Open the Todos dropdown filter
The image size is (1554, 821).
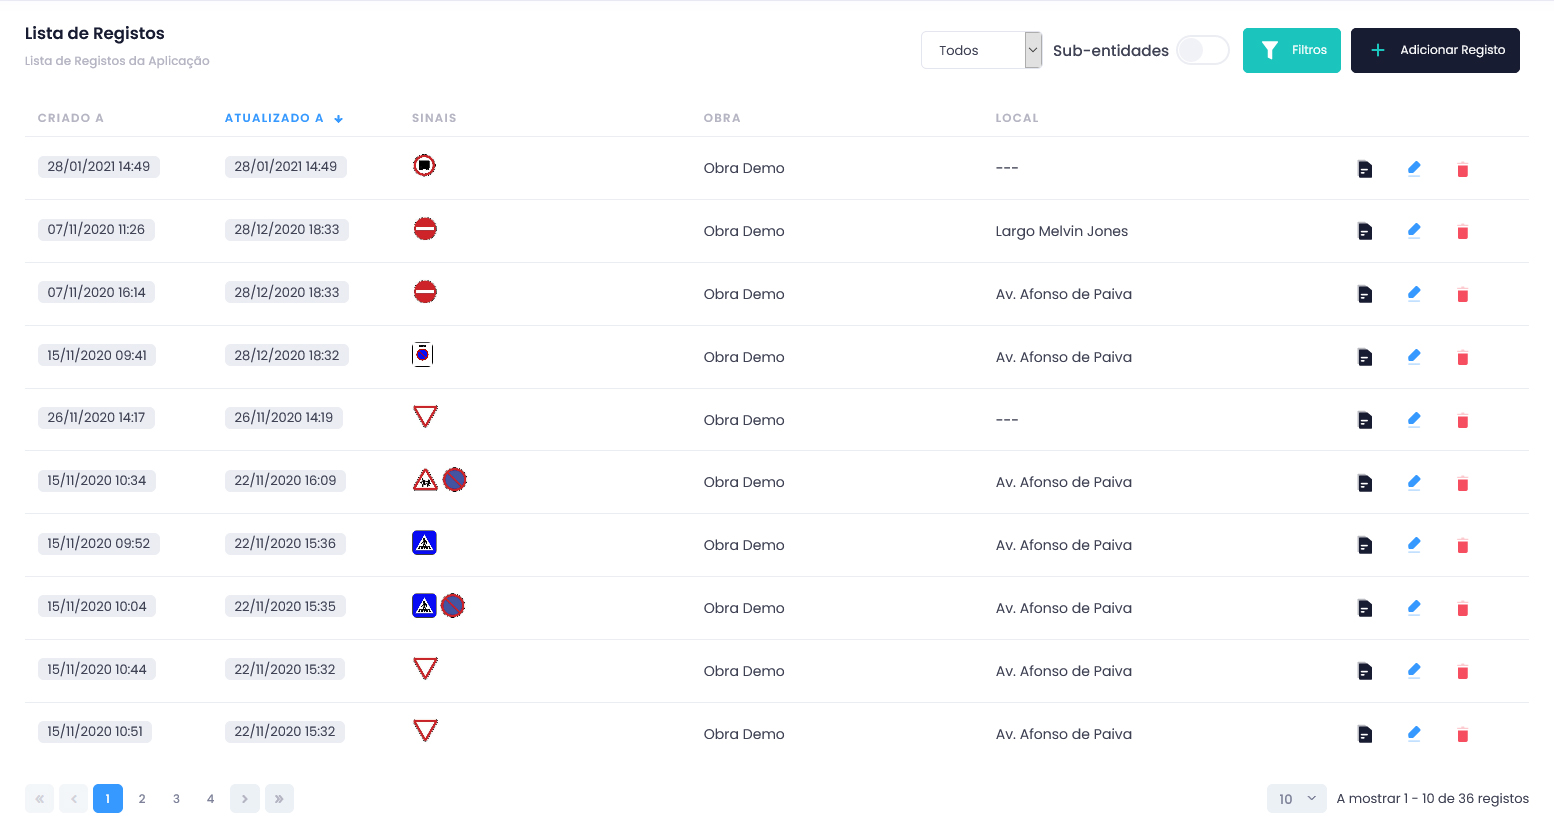point(981,50)
